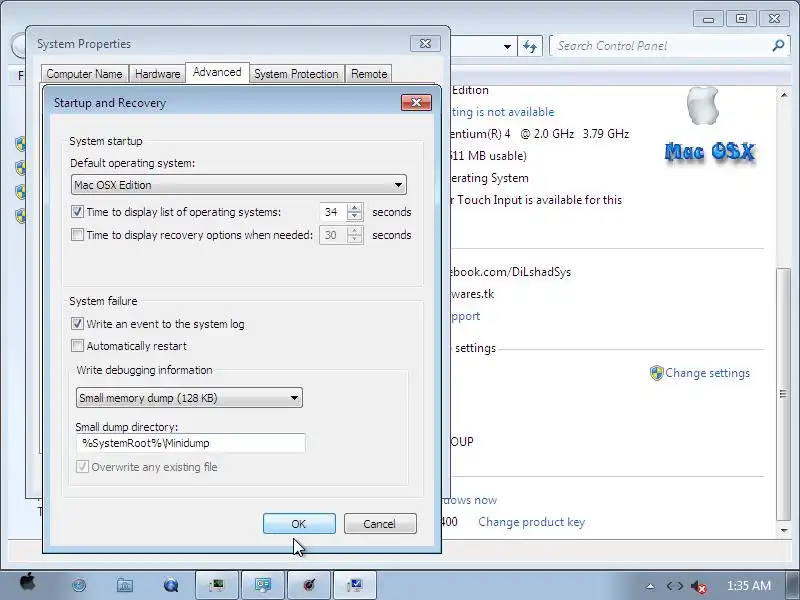Click the Overwrite any existing file checkbox
800x600 pixels.
pyautogui.click(x=82, y=466)
